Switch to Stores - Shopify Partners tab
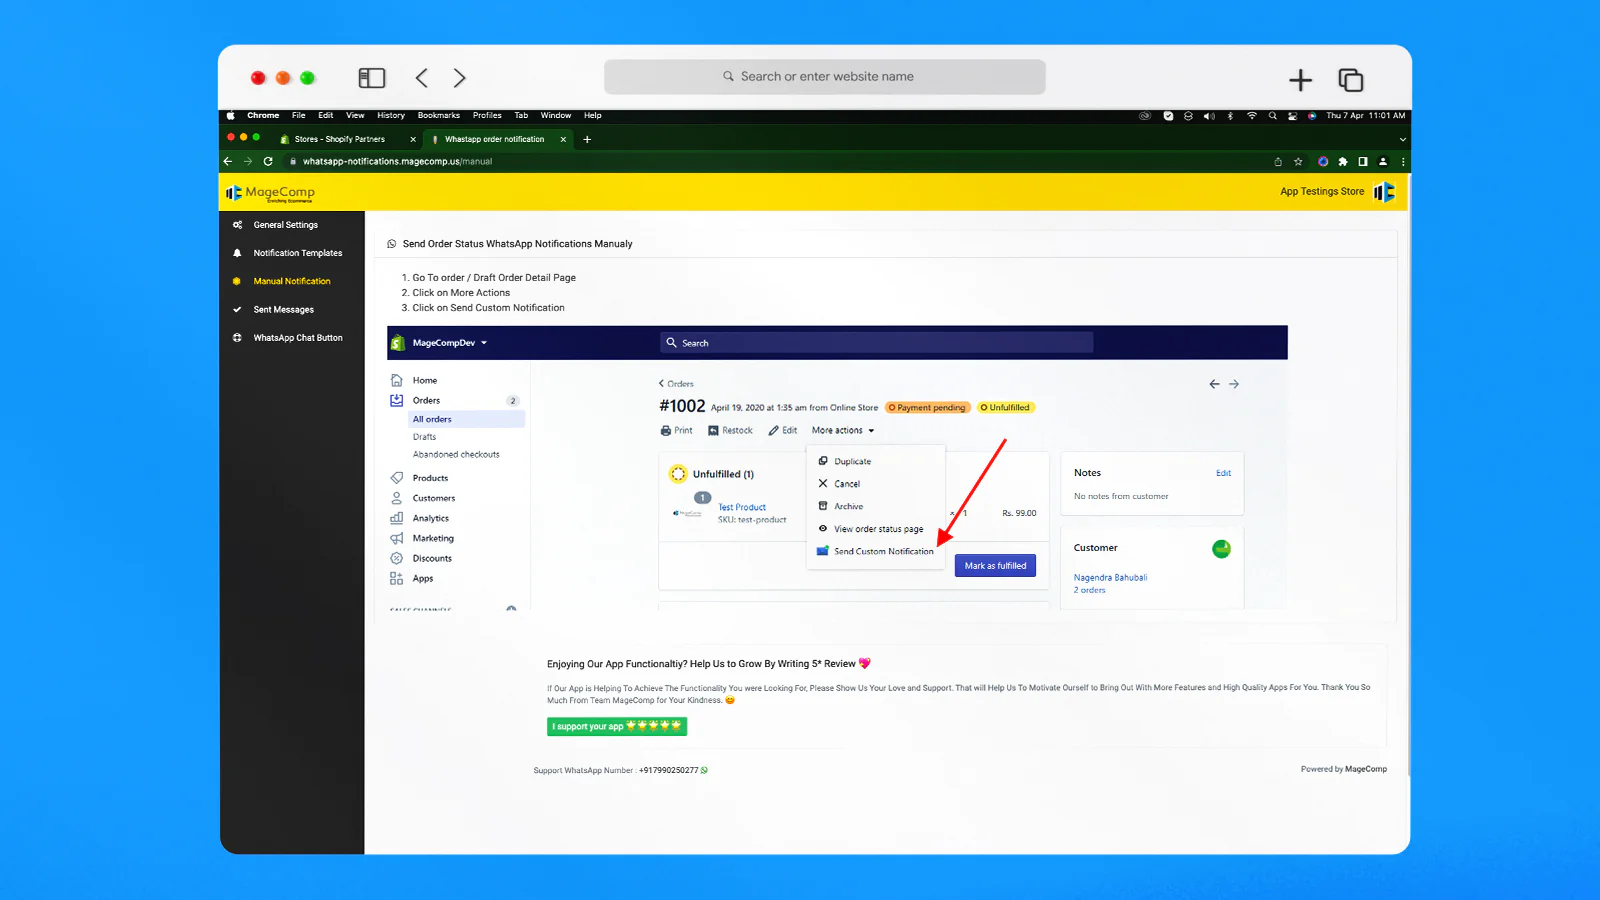Screen dimensions: 1600x900 [340, 139]
